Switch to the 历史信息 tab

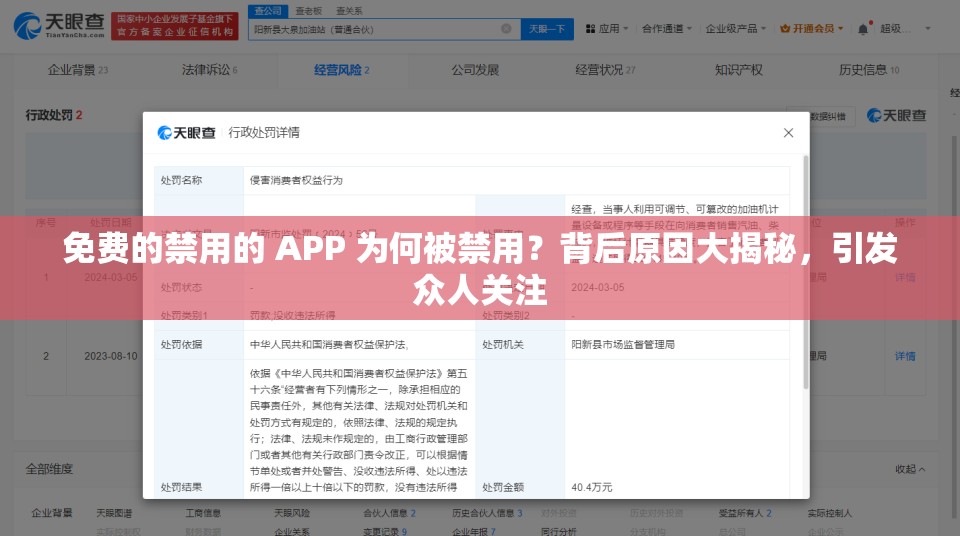(869, 70)
